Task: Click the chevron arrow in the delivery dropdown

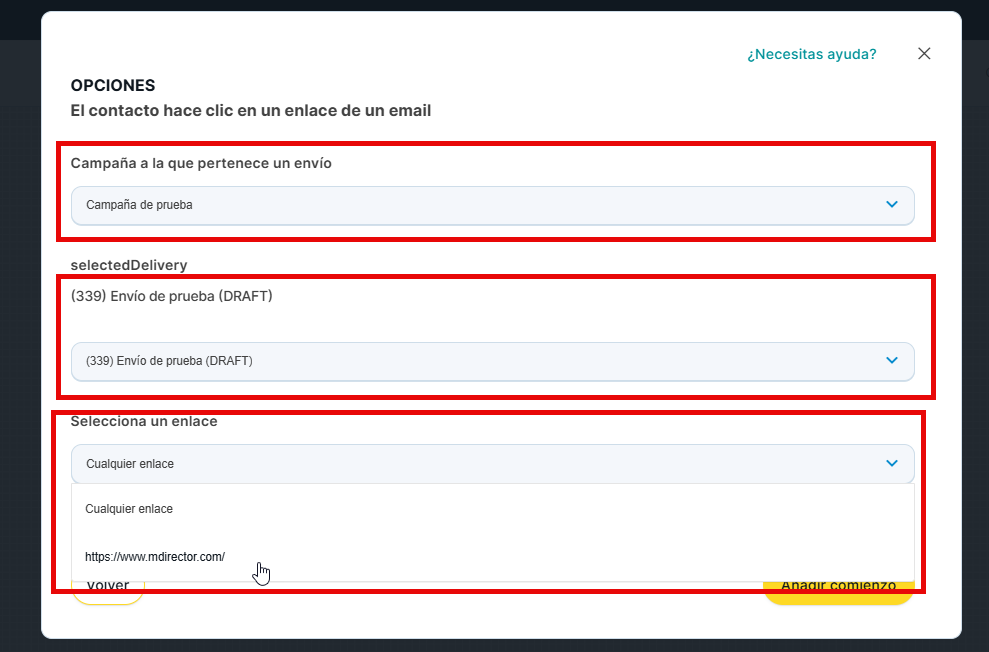Action: pos(892,361)
